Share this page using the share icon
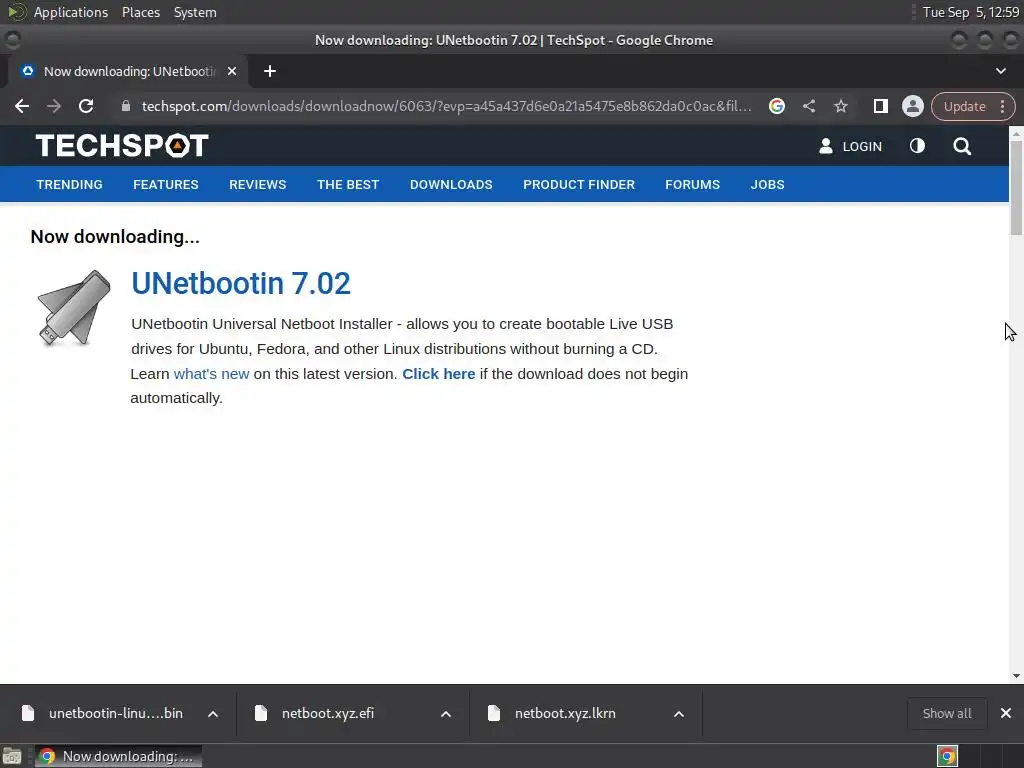 tap(808, 106)
